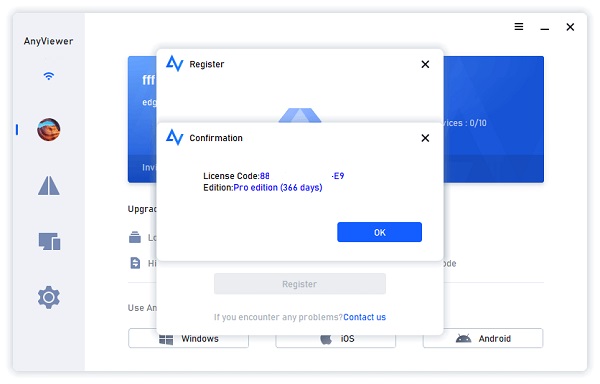Open the user profile avatar

[x=49, y=130]
